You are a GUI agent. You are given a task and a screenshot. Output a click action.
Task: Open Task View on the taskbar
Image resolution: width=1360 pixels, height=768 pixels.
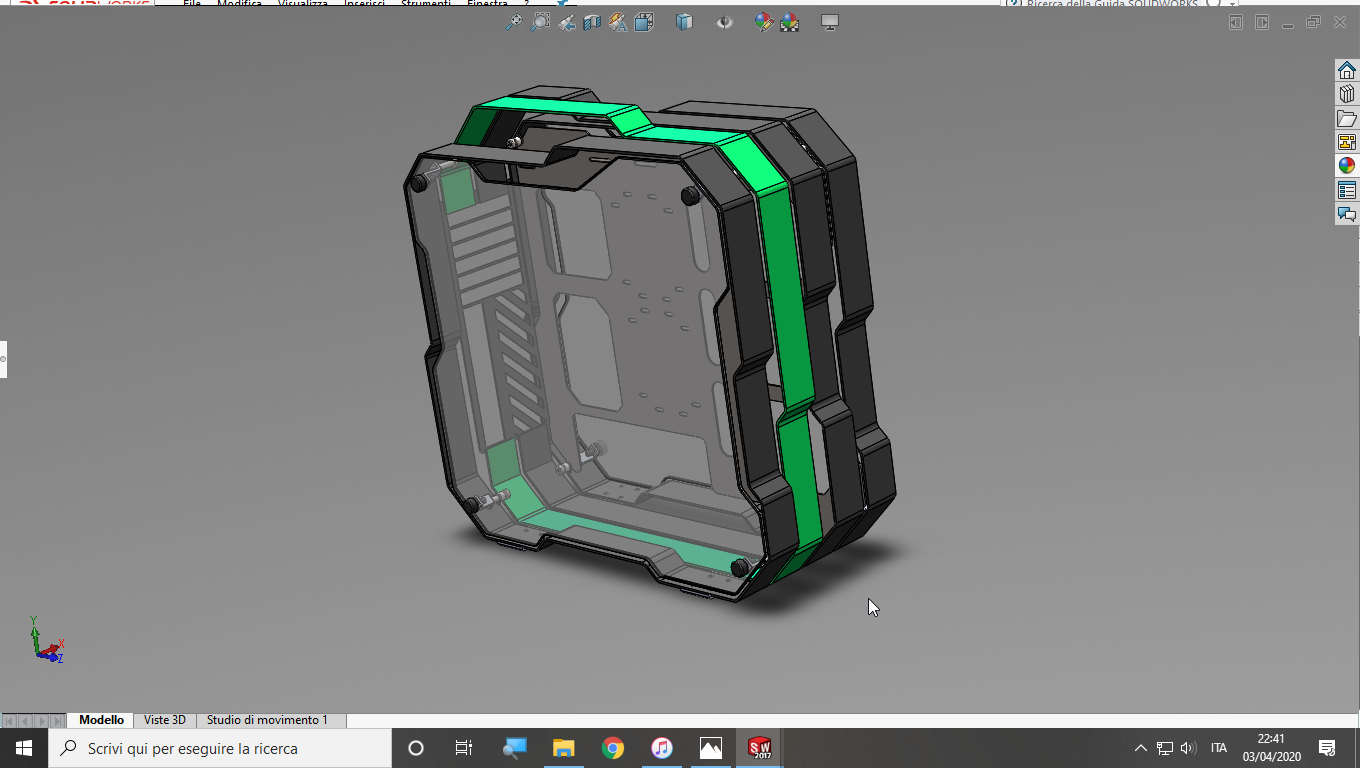[464, 748]
